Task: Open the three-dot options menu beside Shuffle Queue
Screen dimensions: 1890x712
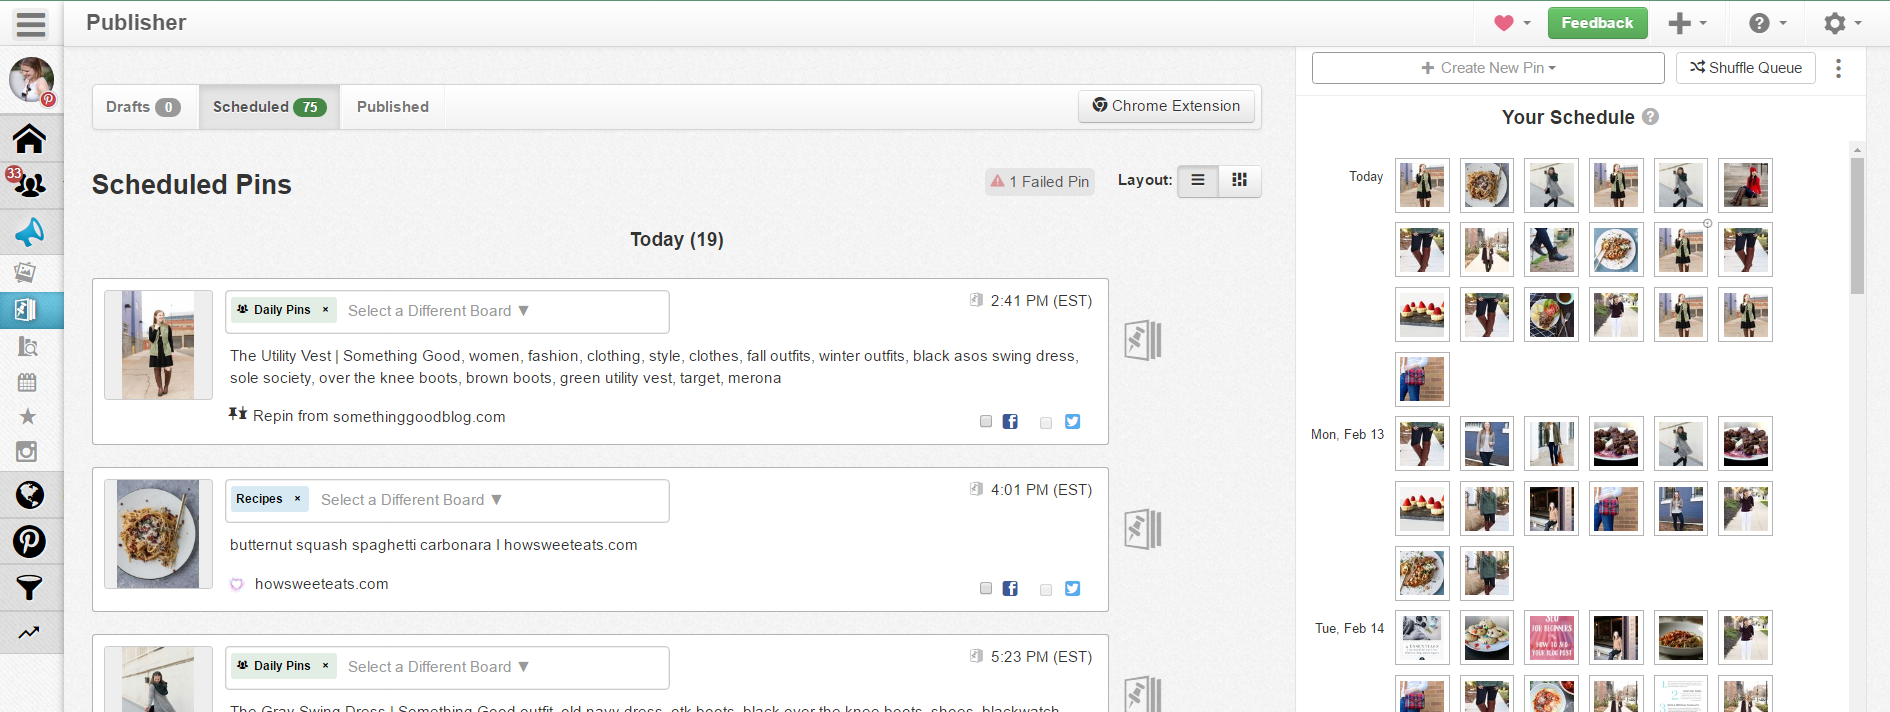Action: pyautogui.click(x=1838, y=68)
